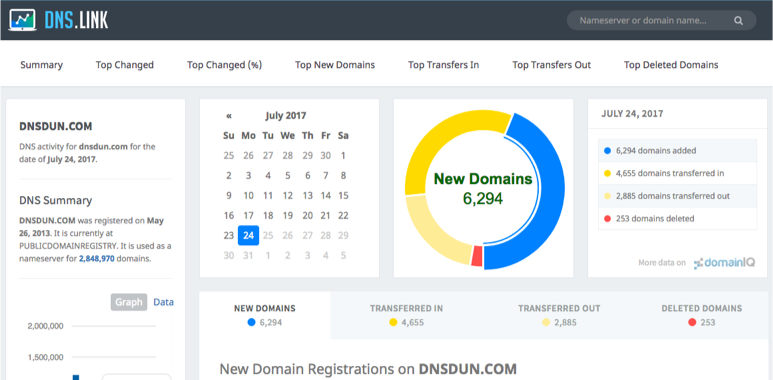
Task: Open Top Transfers In page
Action: click(x=443, y=65)
